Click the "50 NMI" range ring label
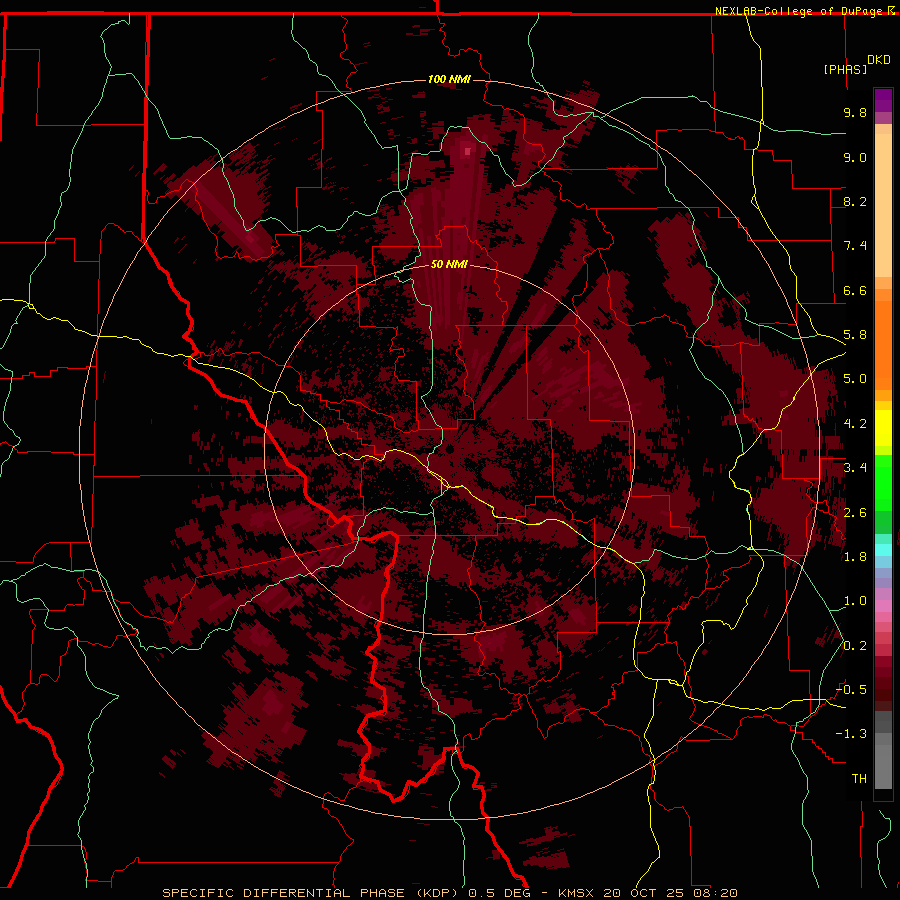The width and height of the screenshot is (900, 900). point(449,264)
